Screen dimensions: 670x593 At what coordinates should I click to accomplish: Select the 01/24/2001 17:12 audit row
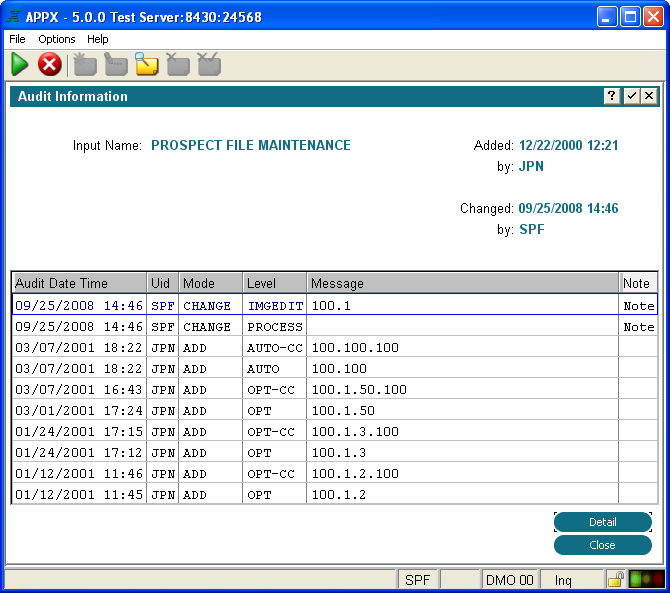point(335,452)
